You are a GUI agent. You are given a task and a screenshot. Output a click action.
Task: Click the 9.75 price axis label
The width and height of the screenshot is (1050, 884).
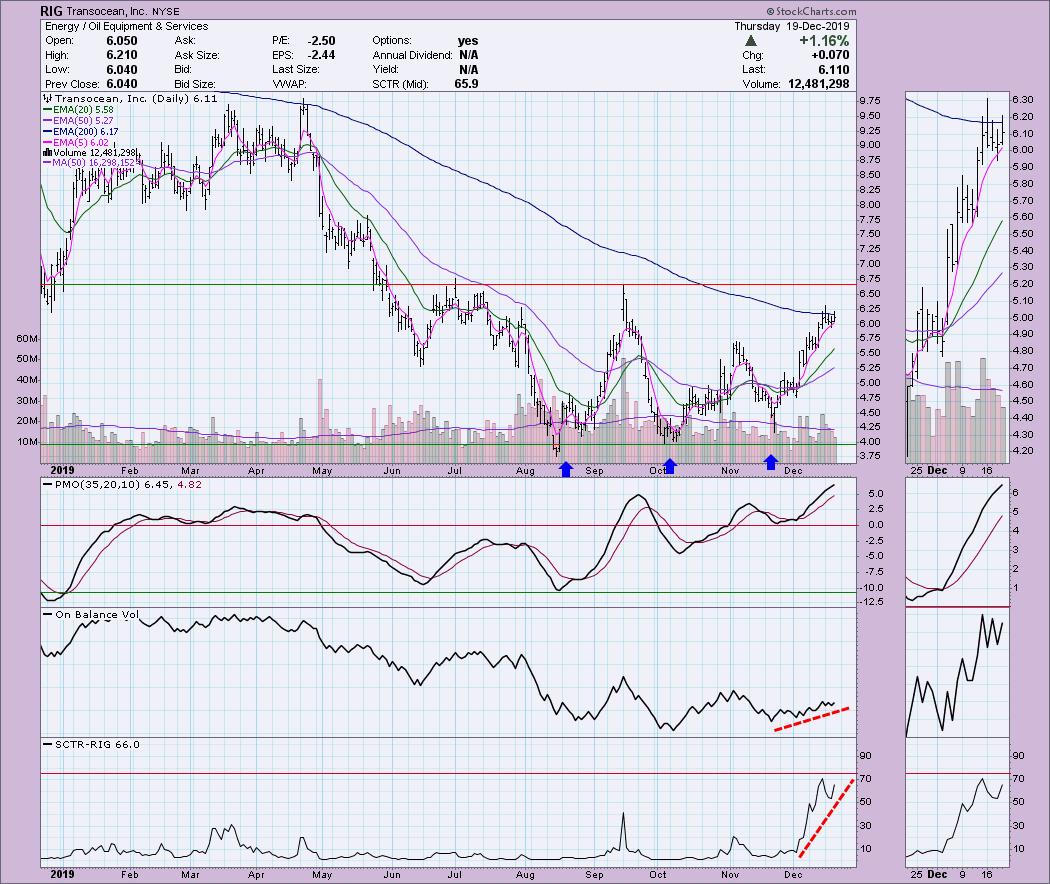870,100
